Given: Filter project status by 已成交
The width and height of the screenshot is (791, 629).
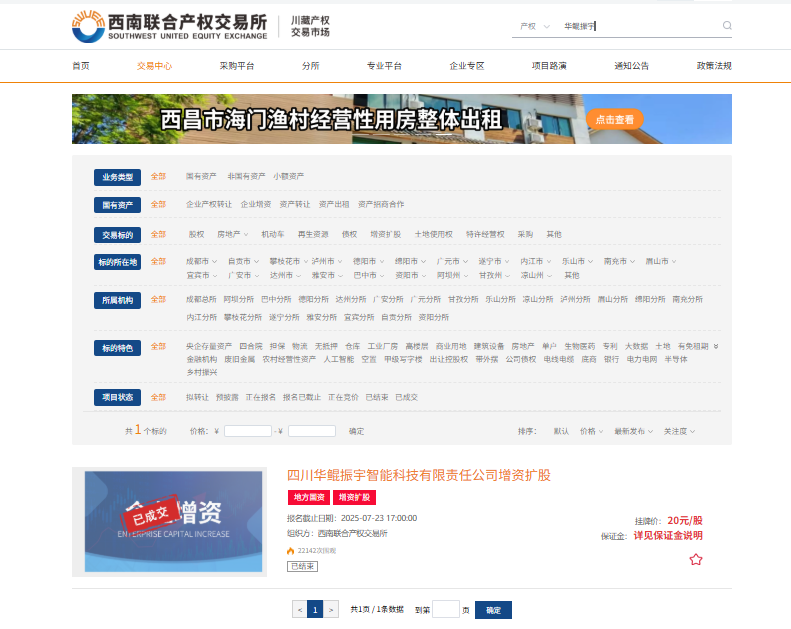Looking at the screenshot, I should point(407,397).
